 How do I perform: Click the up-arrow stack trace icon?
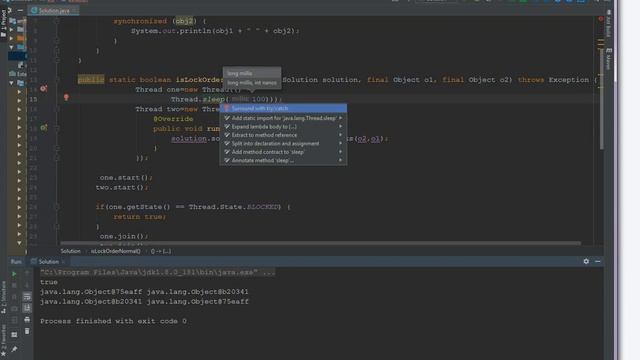[27, 273]
